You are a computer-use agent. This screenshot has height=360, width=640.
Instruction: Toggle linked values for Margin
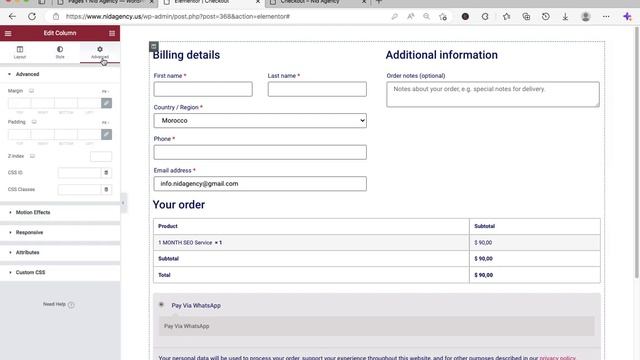click(106, 103)
